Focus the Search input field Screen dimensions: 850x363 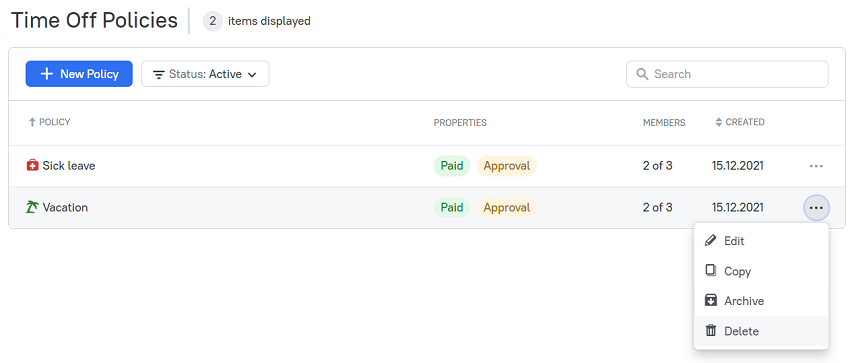point(727,74)
